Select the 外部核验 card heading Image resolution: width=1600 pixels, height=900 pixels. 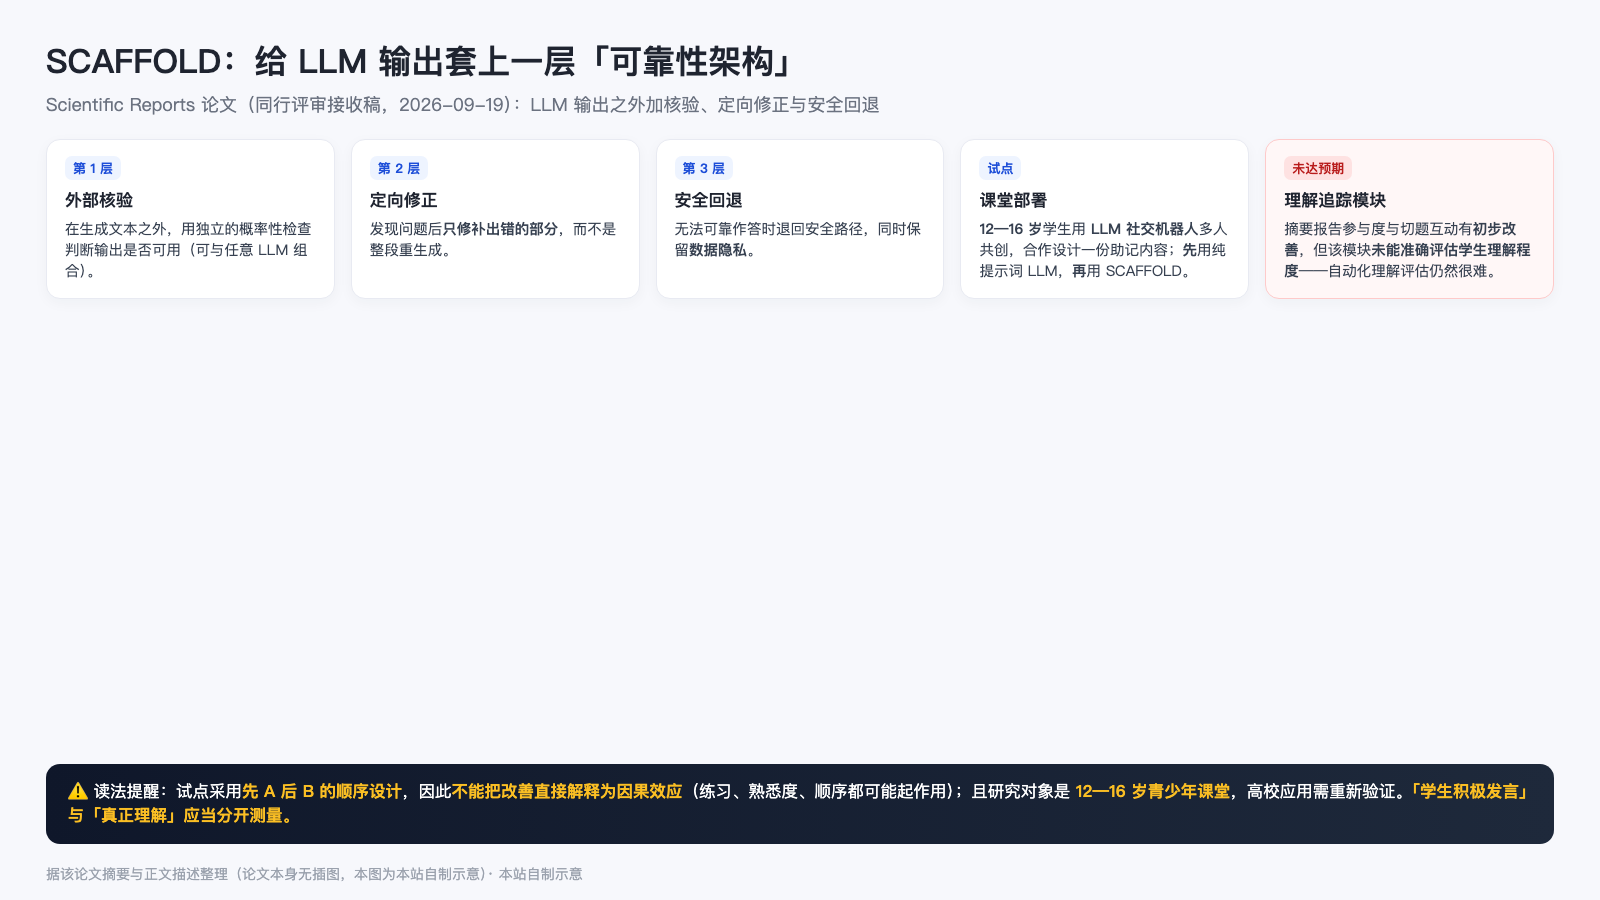coord(99,200)
